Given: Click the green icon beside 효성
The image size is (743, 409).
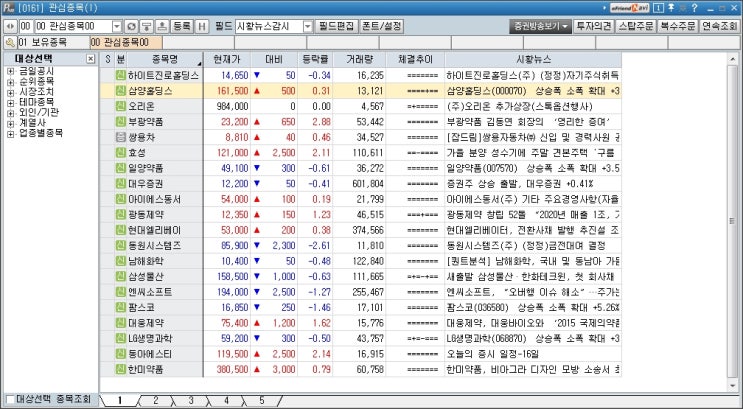Looking at the screenshot, I should point(120,153).
